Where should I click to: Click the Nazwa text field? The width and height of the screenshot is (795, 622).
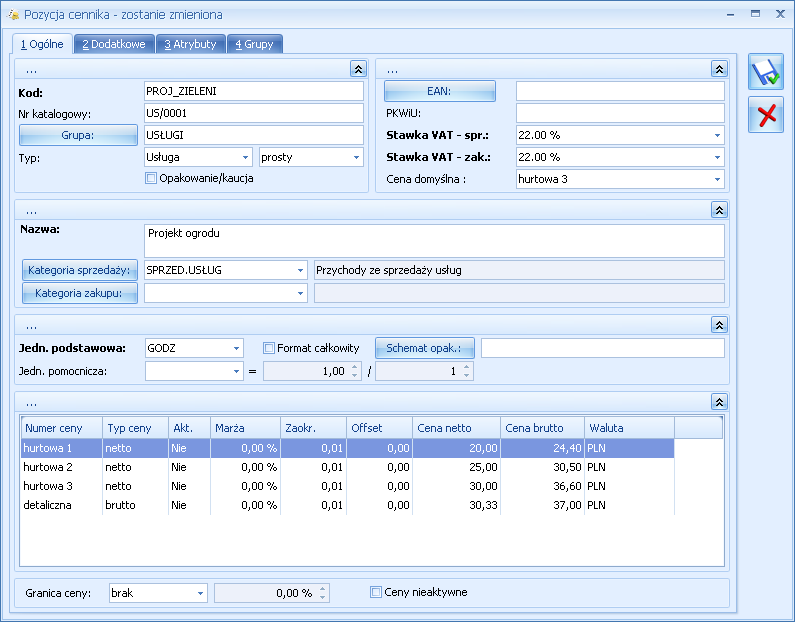[x=434, y=241]
